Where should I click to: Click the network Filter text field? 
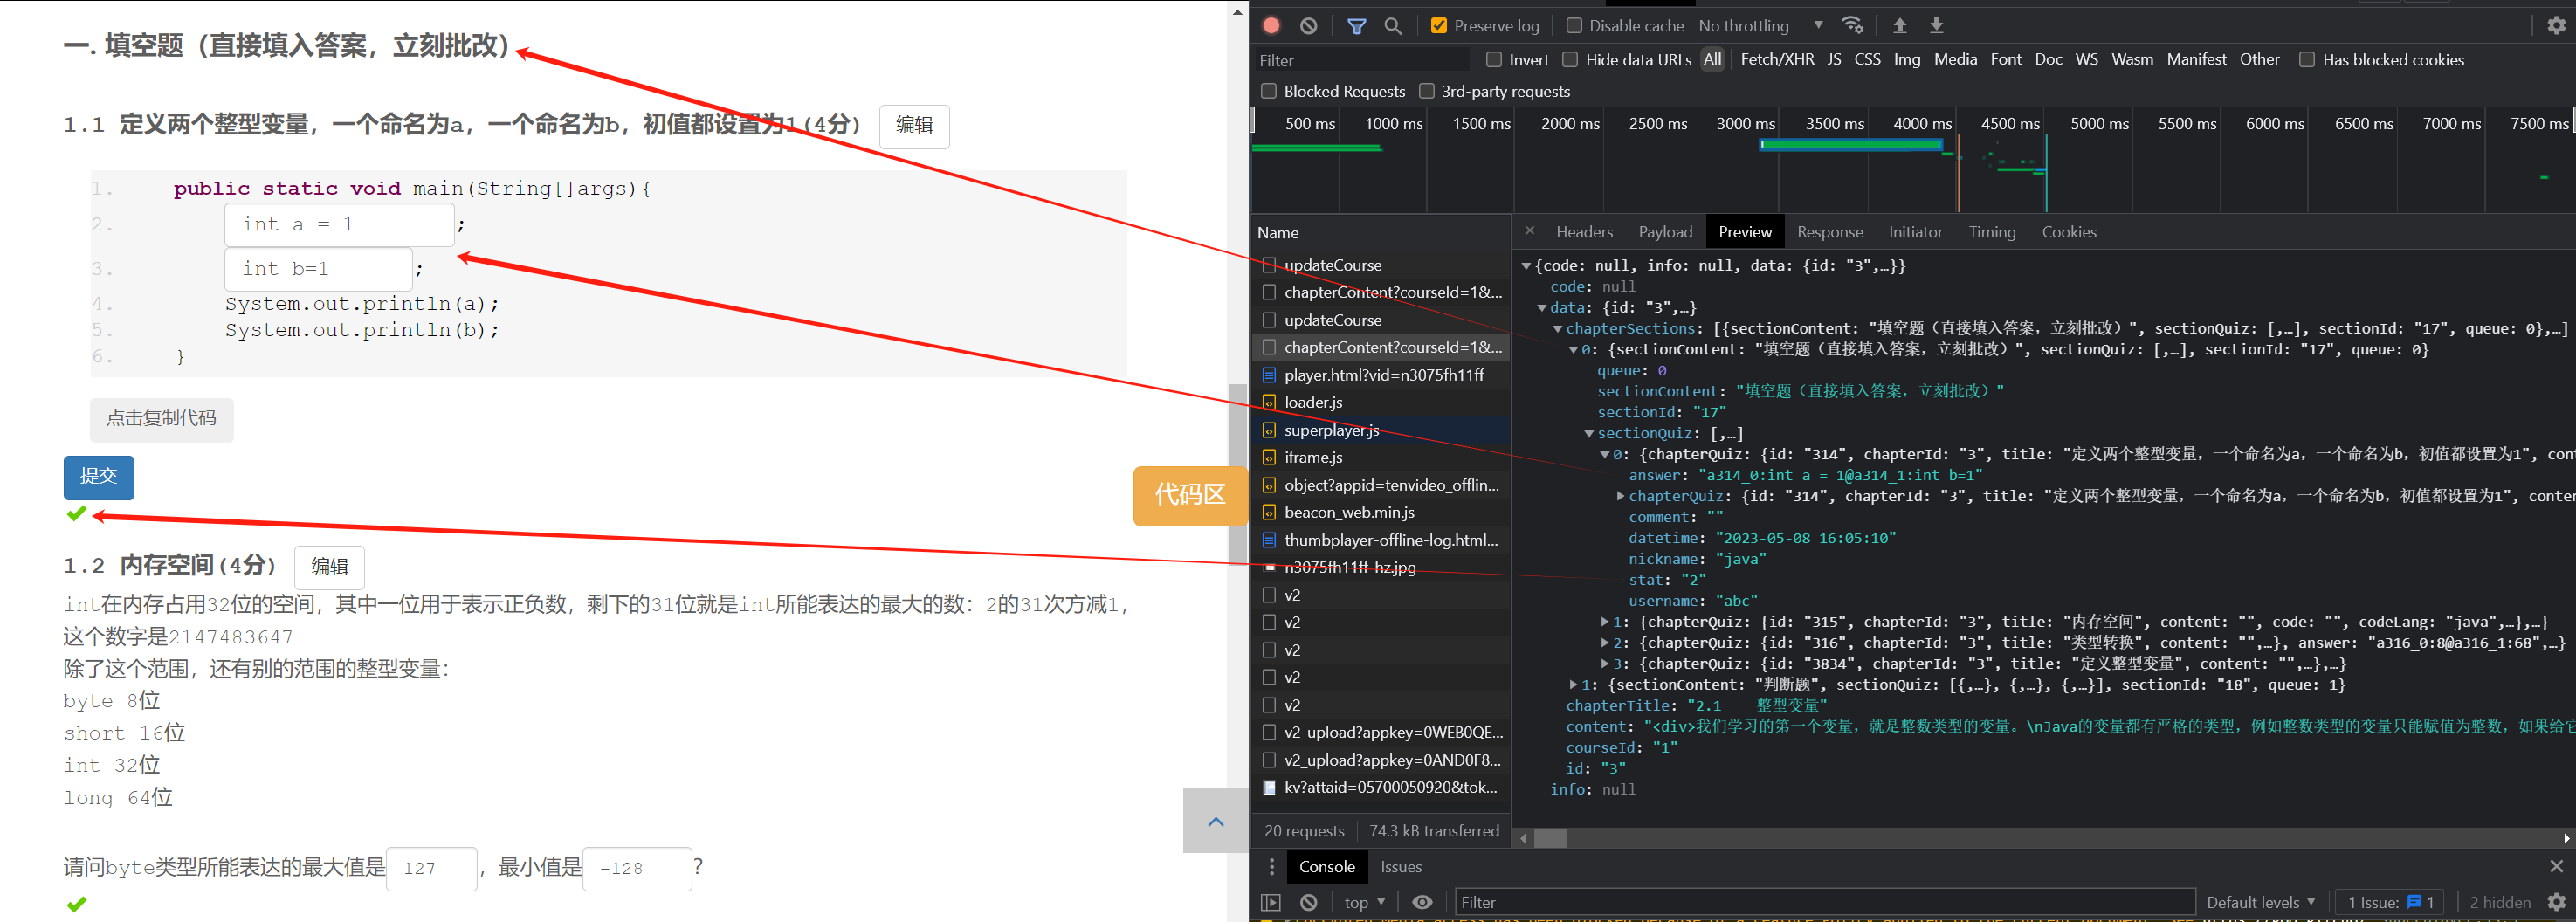click(1360, 61)
